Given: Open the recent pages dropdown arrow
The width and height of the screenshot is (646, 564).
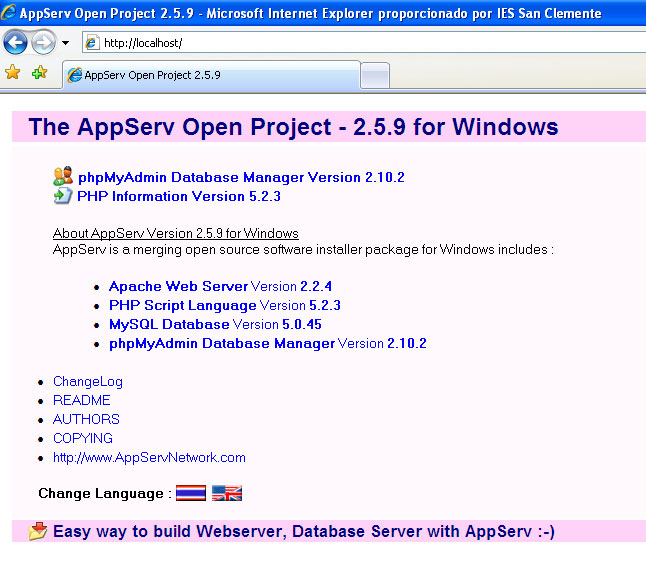Looking at the screenshot, I should click(x=66, y=42).
